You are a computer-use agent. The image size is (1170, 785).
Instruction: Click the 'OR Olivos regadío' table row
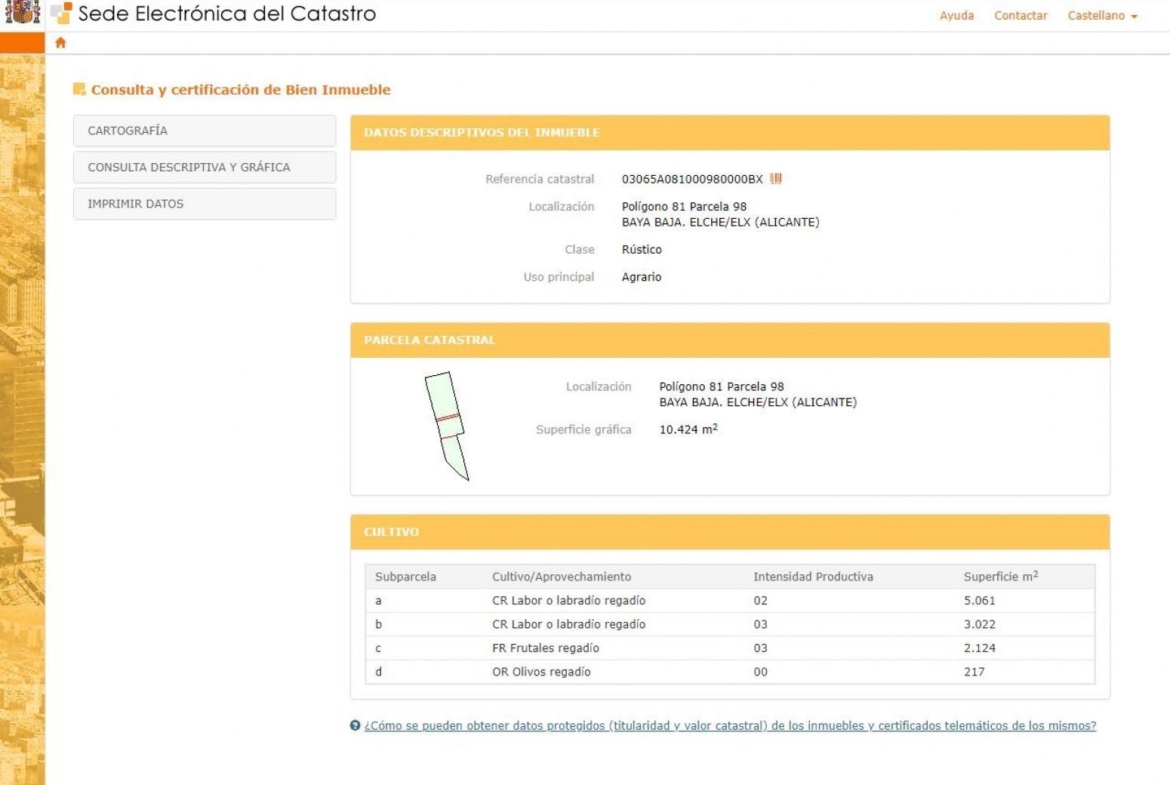729,672
